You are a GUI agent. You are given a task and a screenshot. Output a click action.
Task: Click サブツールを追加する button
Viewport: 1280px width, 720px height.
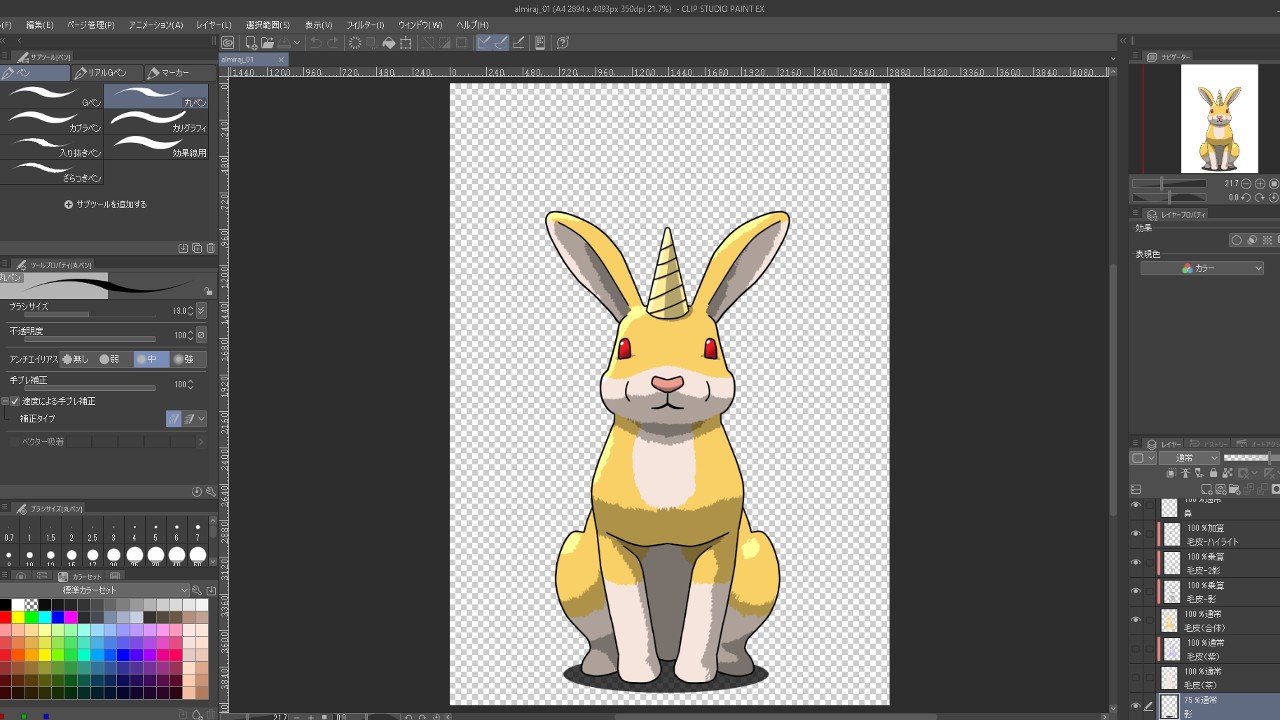coord(105,204)
